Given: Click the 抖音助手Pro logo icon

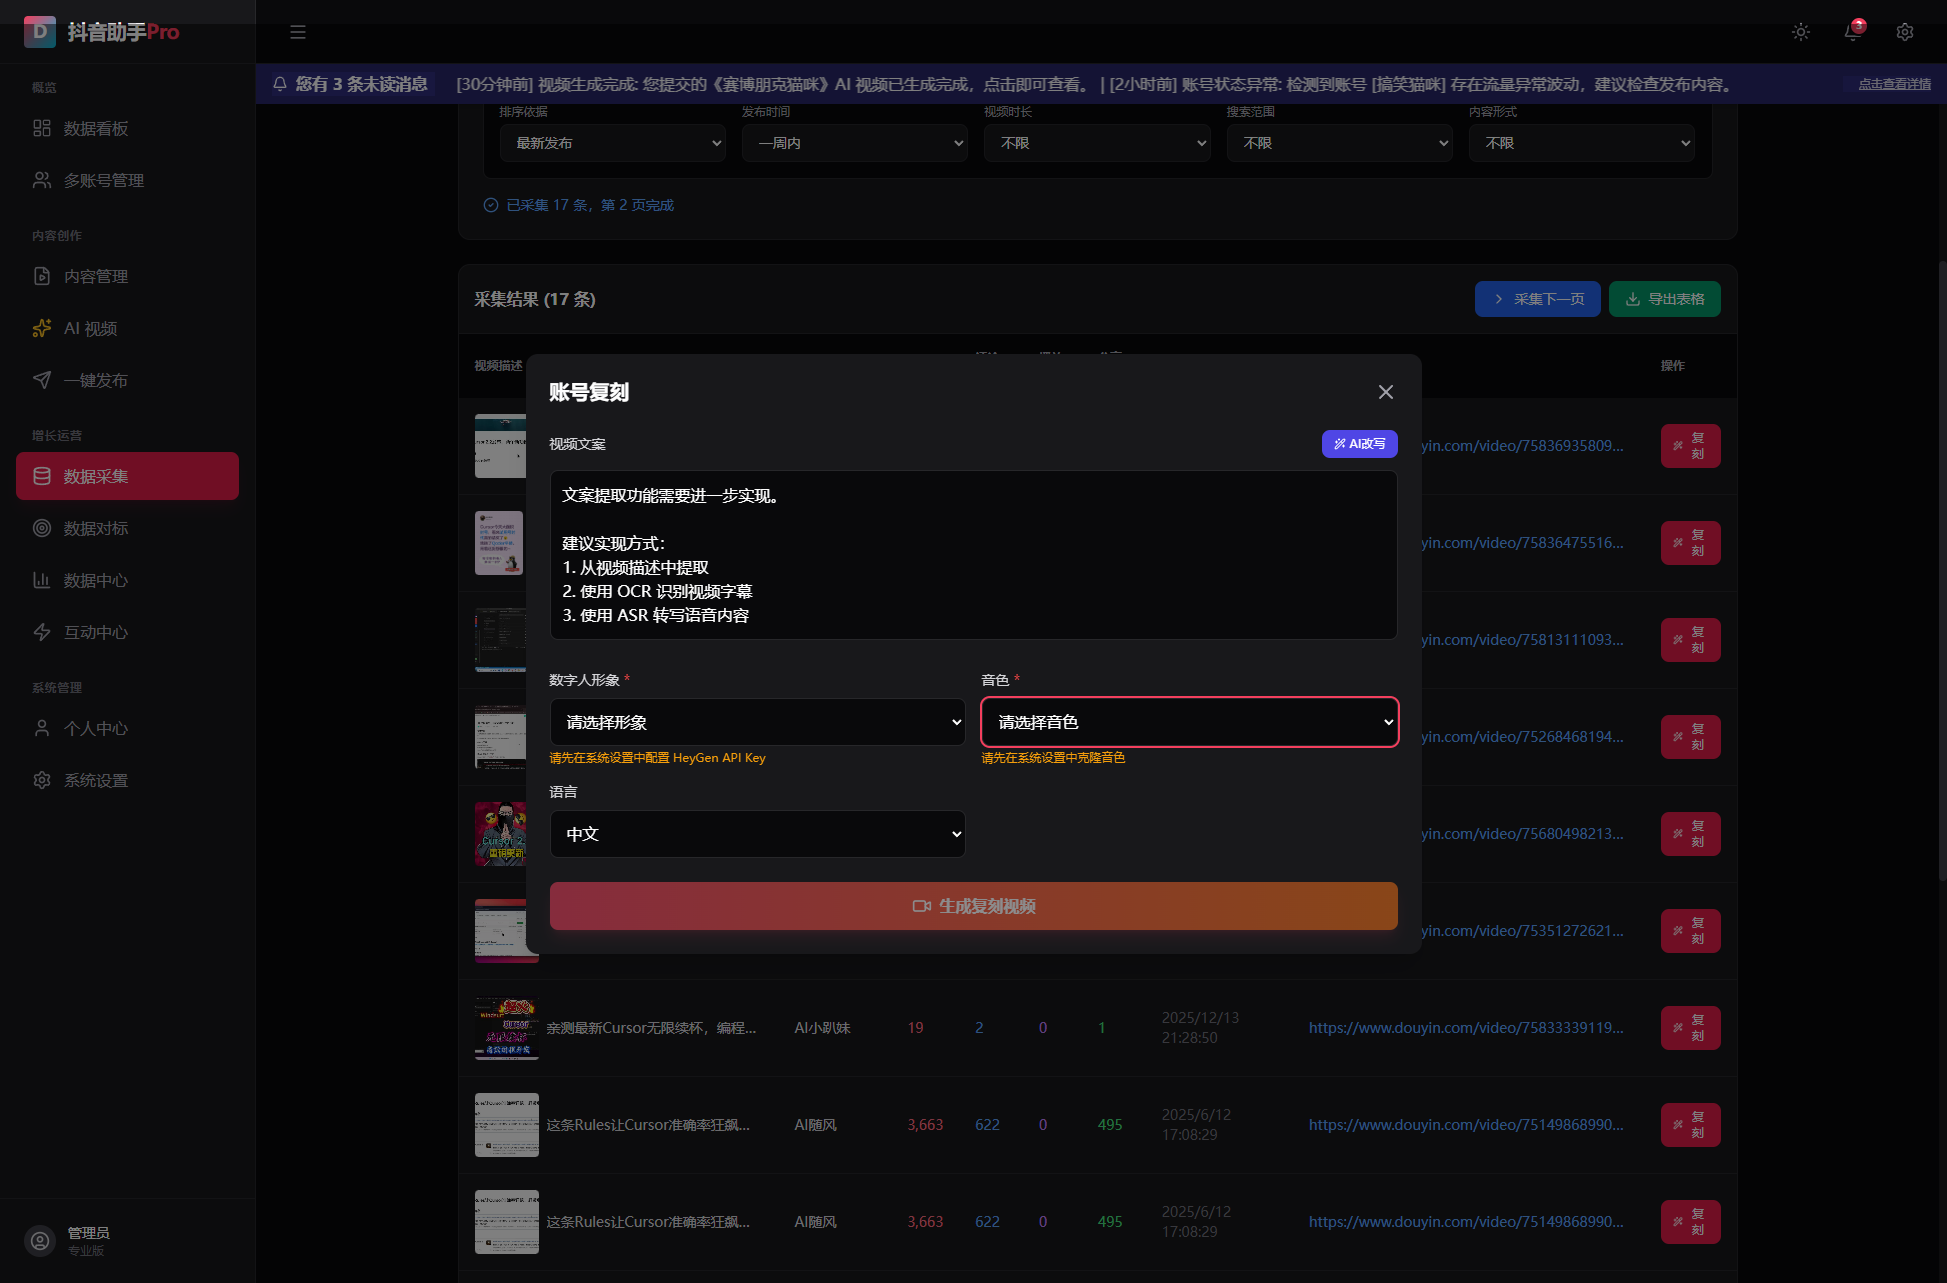Looking at the screenshot, I should point(40,31).
